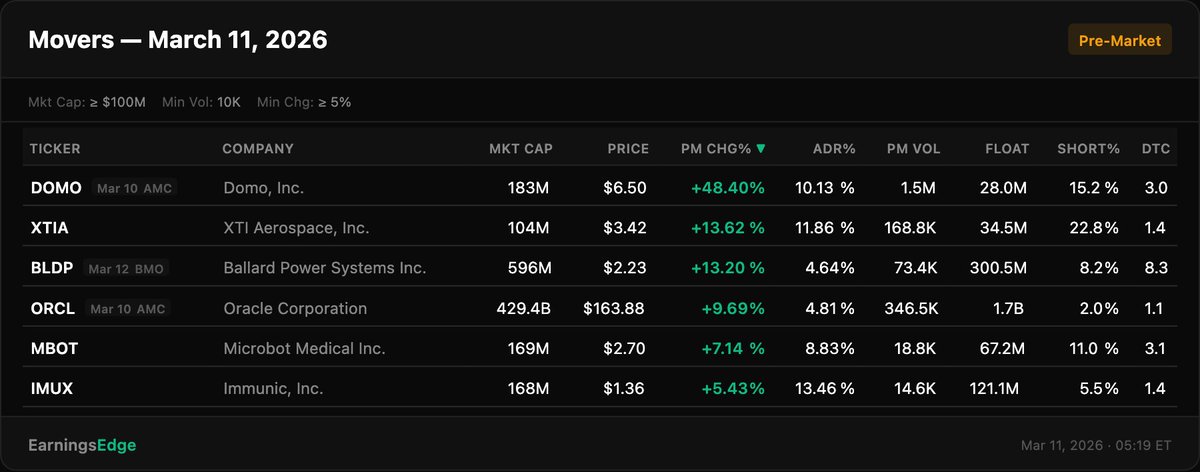Open Immunic, Inc. company name
This screenshot has width=1200, height=472.
[273, 389]
